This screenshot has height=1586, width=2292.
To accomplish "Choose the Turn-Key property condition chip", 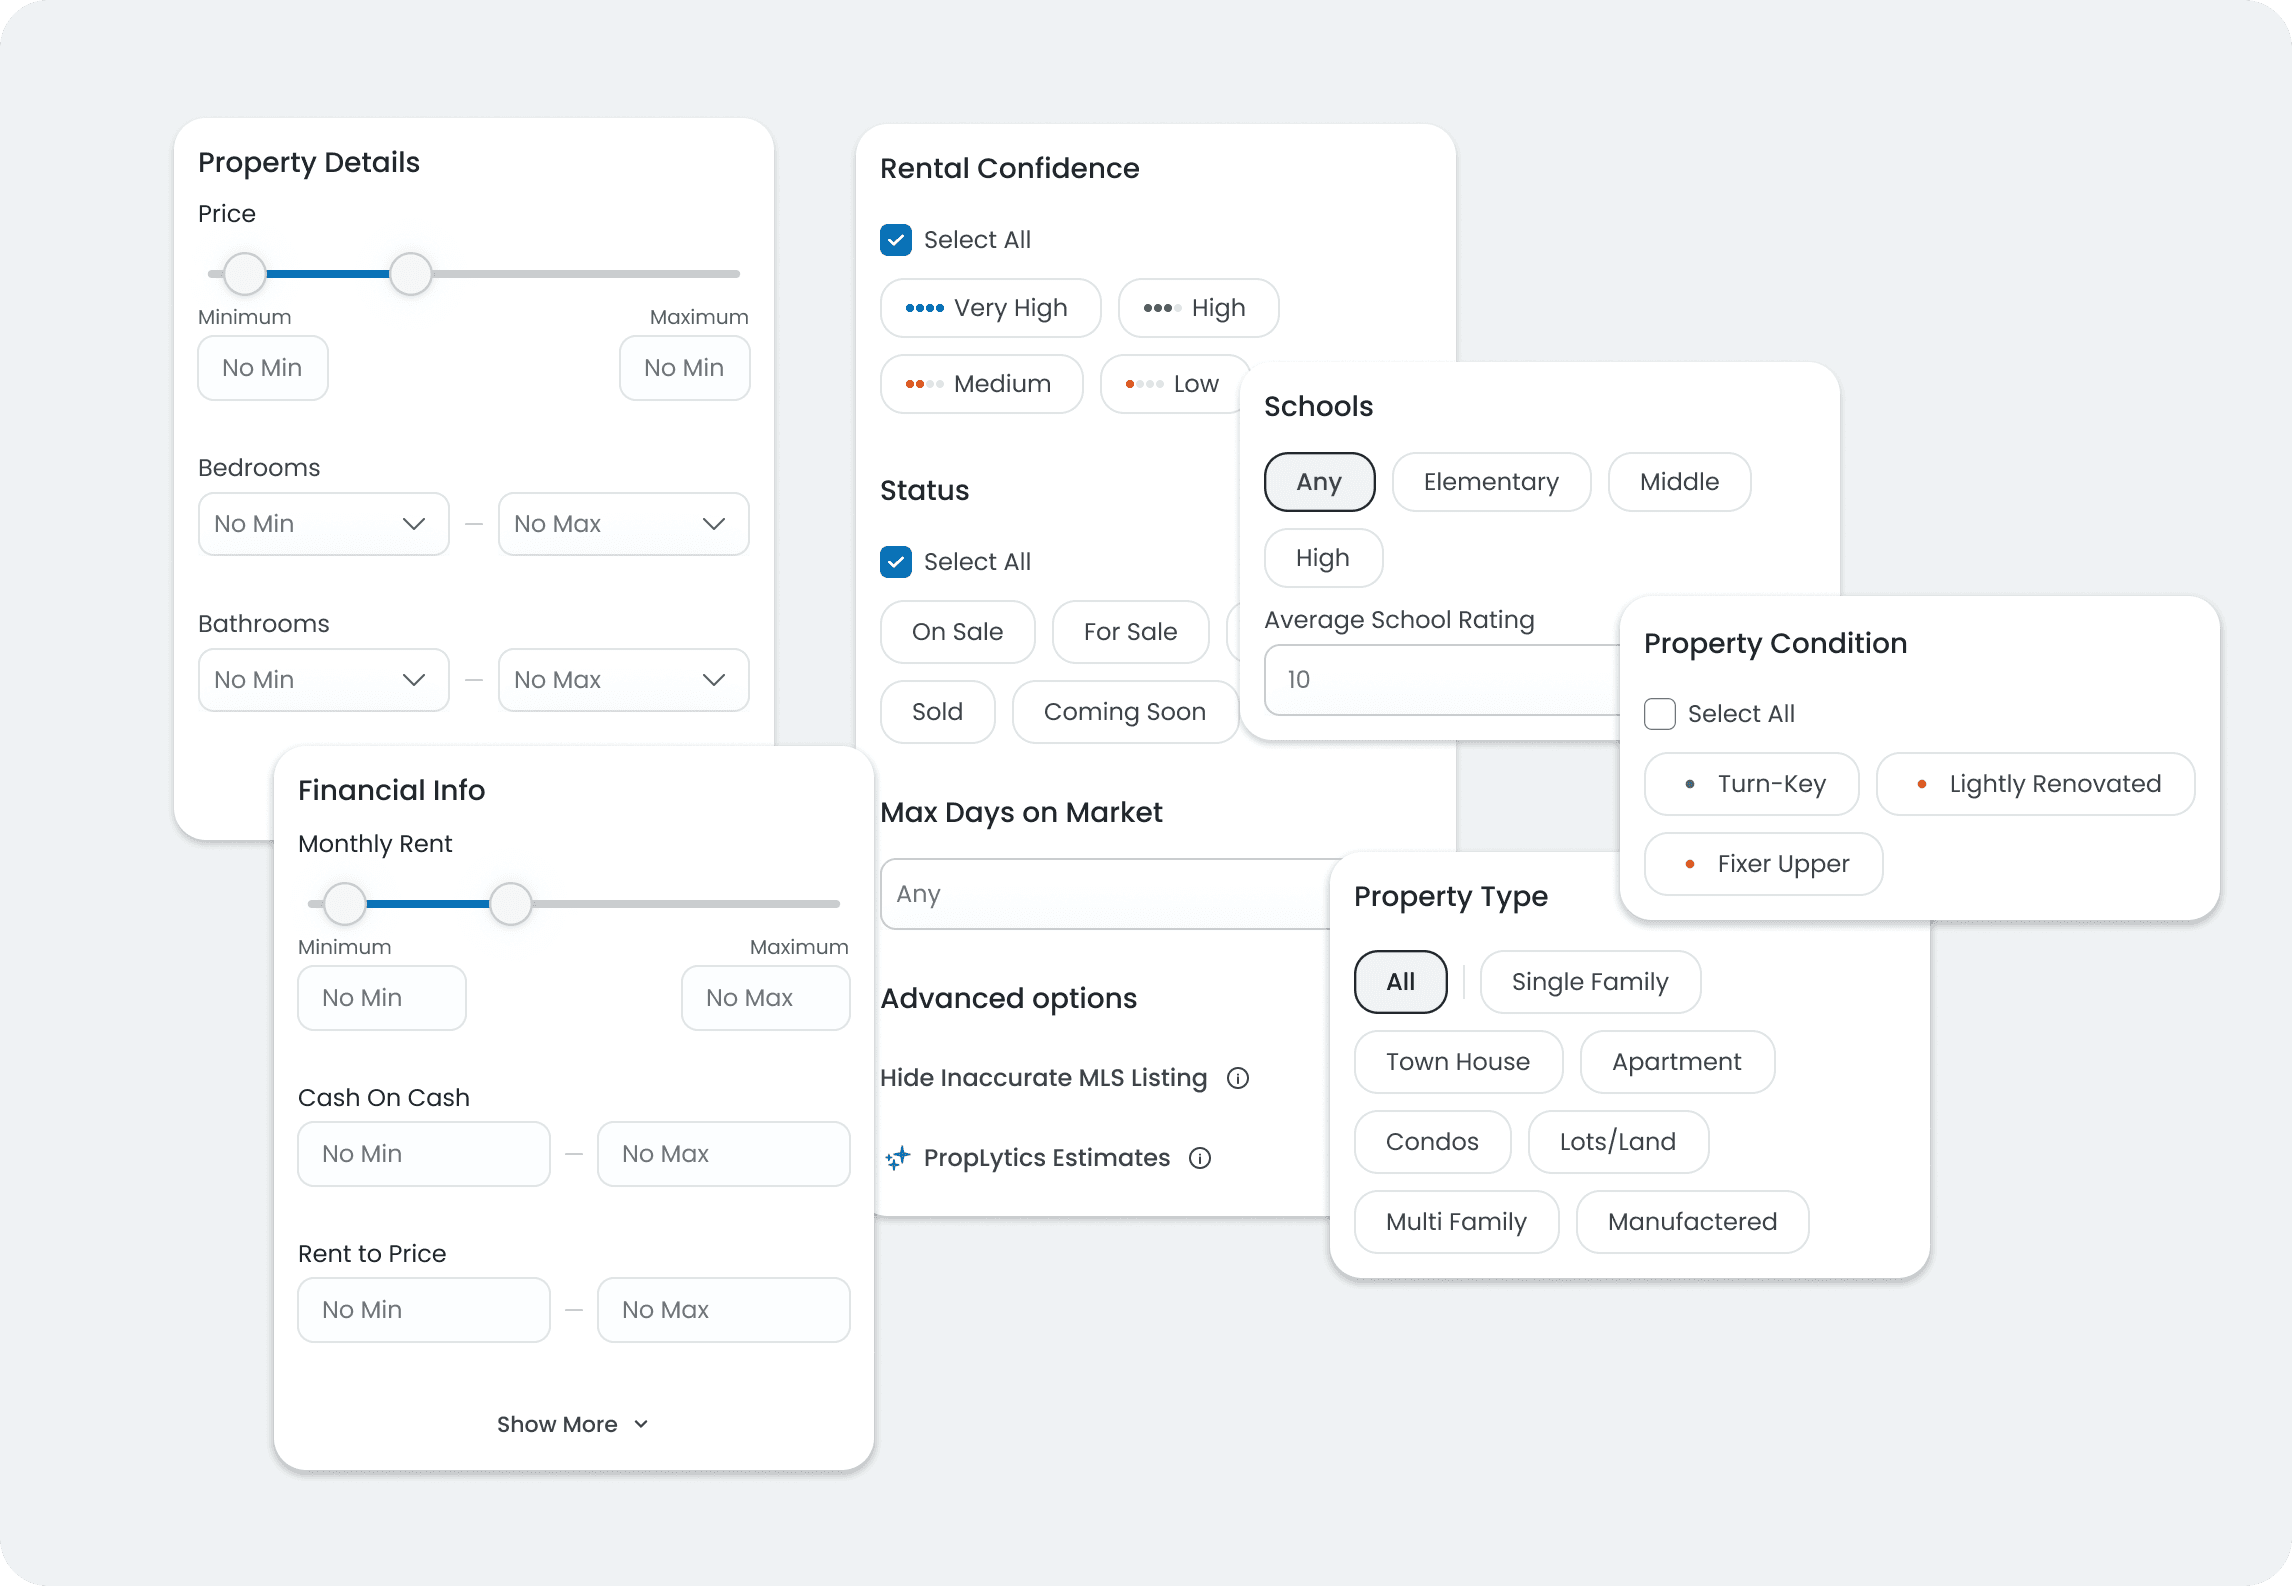I will click(1751, 784).
